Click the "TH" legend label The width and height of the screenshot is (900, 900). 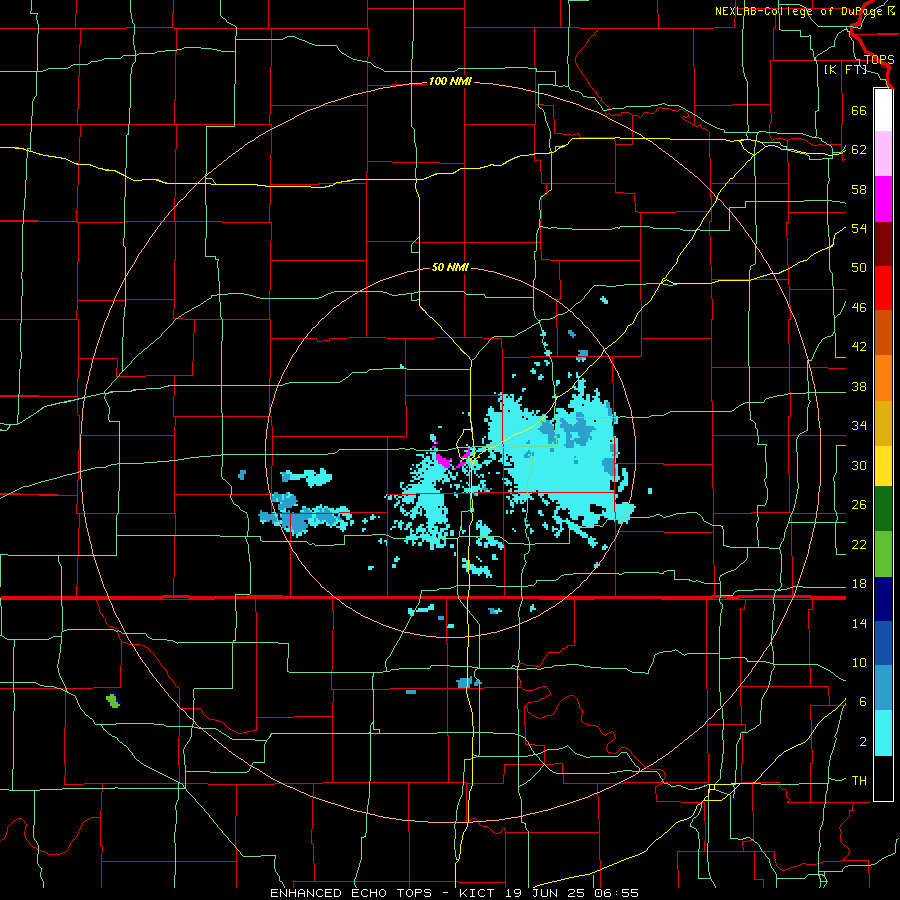tap(859, 781)
